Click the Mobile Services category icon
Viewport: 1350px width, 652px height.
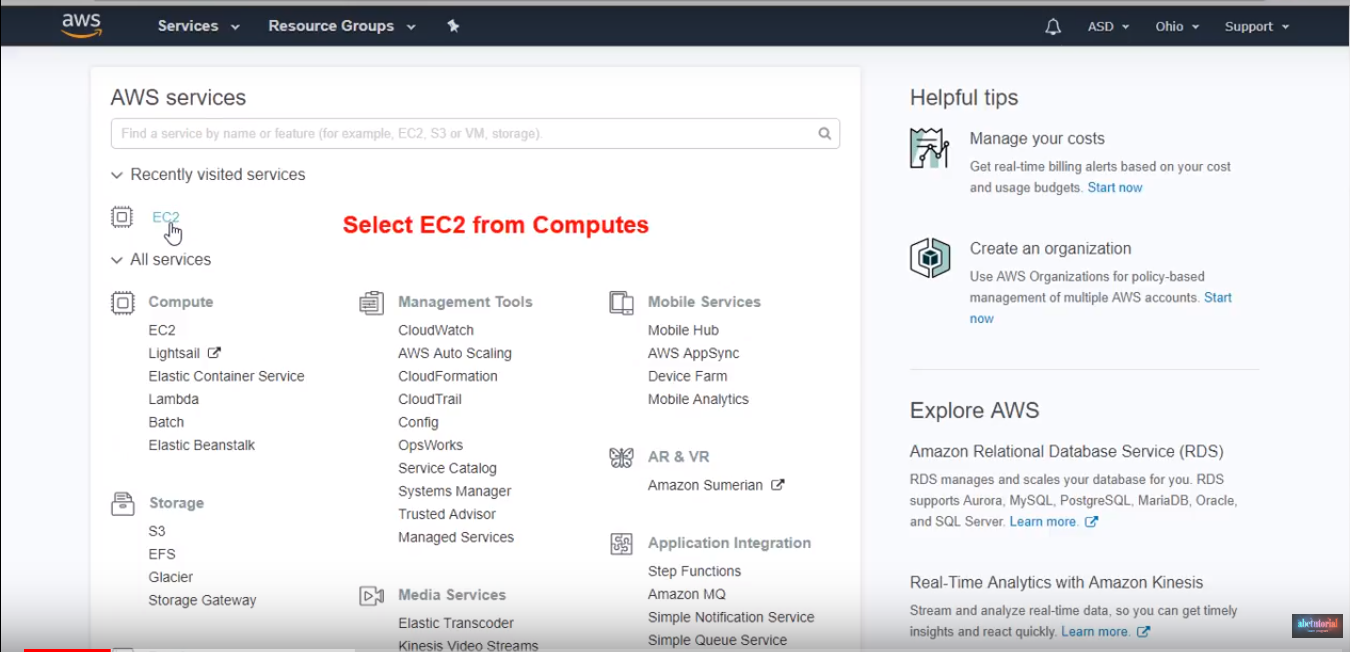click(621, 303)
